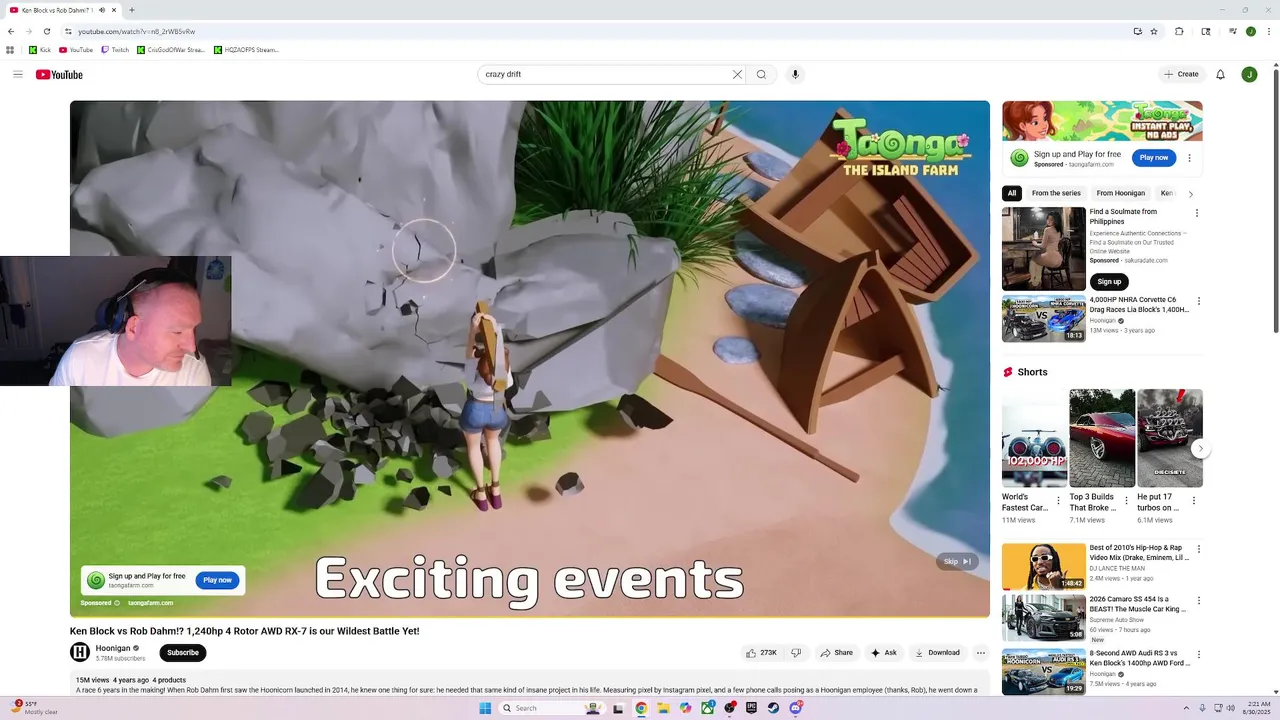The image size is (1280, 720).
Task: Open options for World's Fastest Car short
Action: (1058, 501)
